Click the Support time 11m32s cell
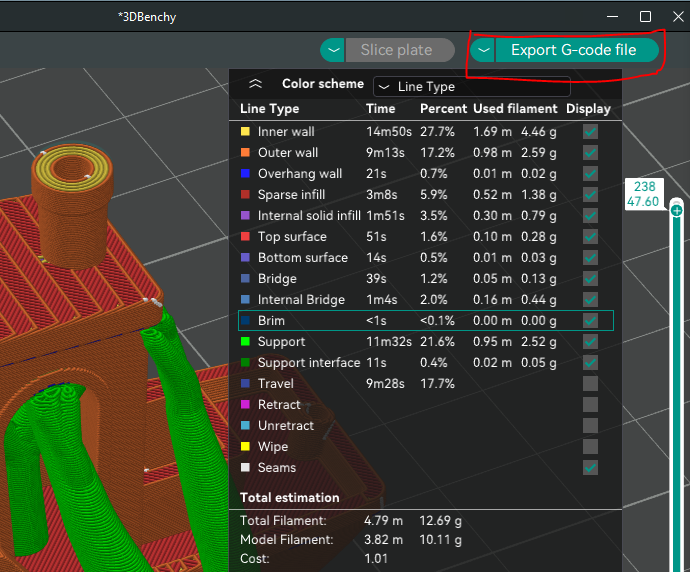The width and height of the screenshot is (690, 572). click(389, 341)
